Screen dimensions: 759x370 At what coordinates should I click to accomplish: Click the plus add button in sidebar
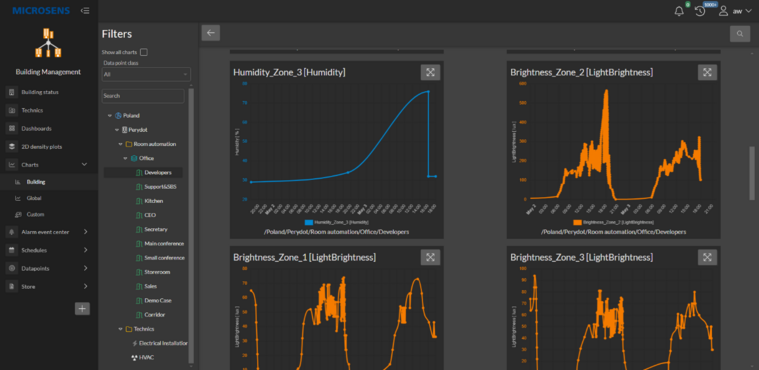click(82, 308)
